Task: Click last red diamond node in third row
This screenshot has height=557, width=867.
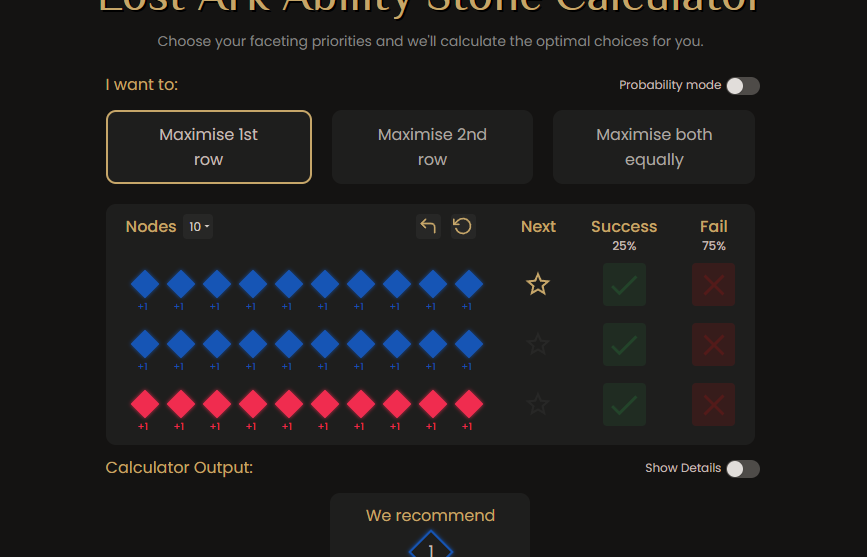Action: coord(469,404)
